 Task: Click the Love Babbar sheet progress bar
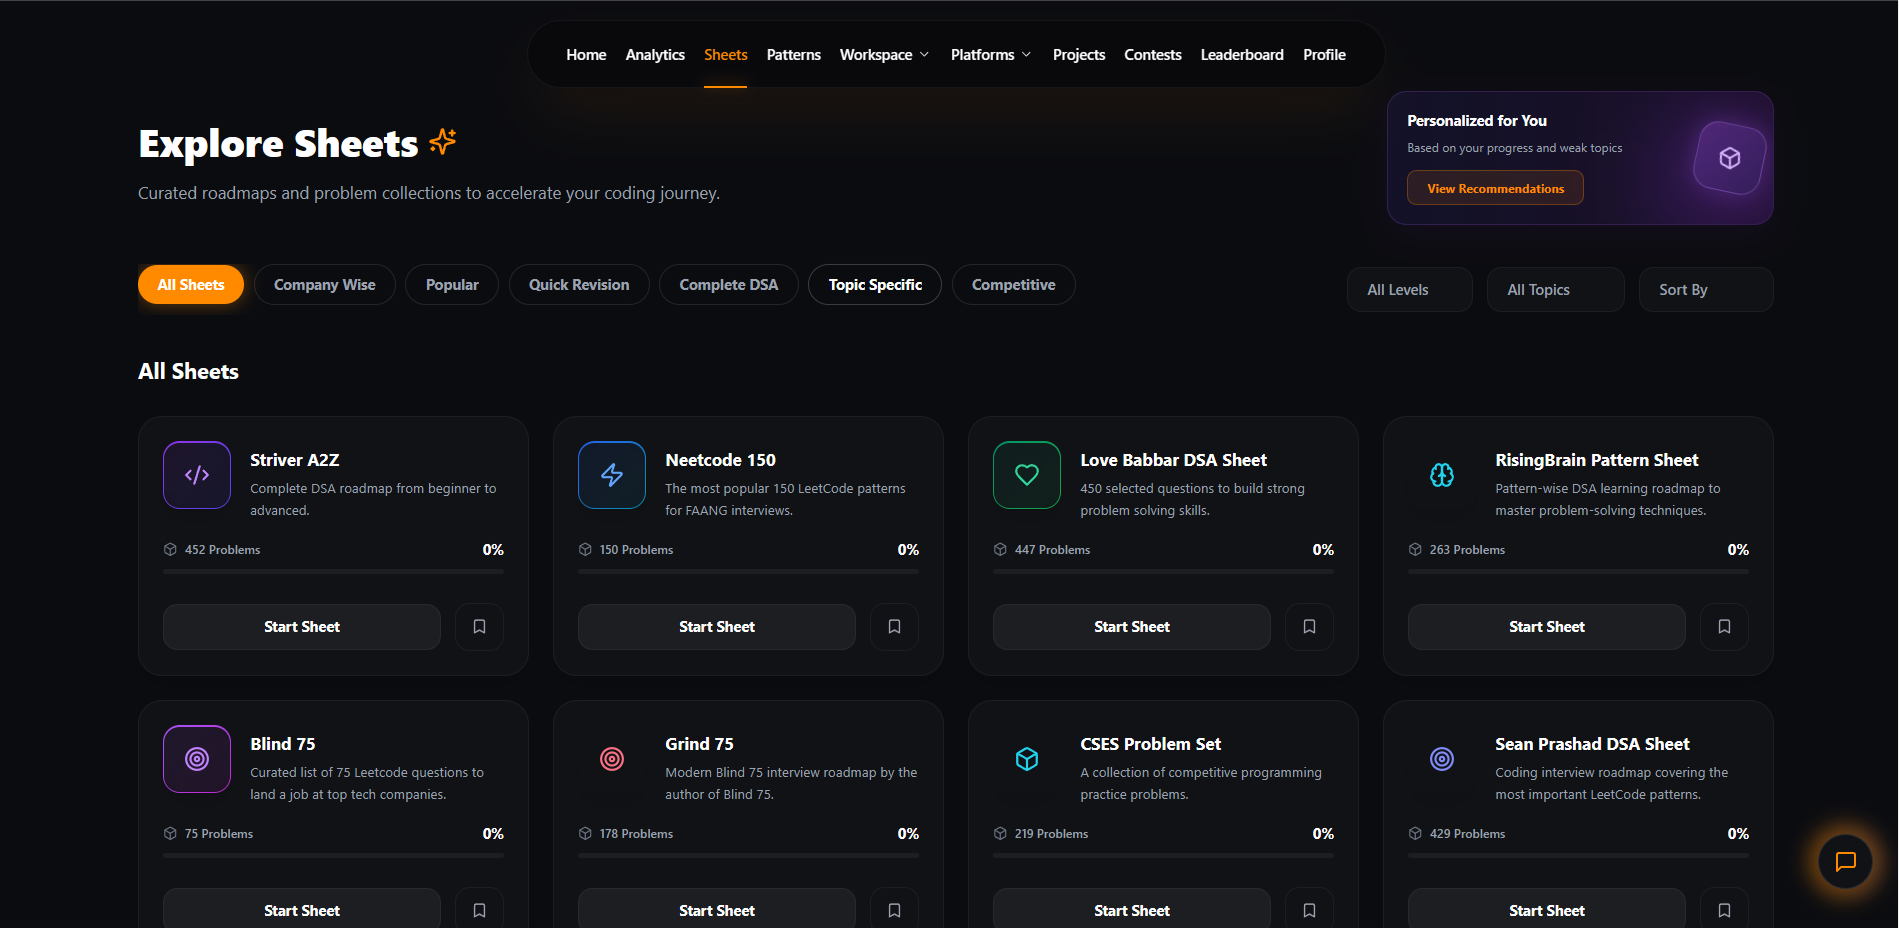[1163, 572]
